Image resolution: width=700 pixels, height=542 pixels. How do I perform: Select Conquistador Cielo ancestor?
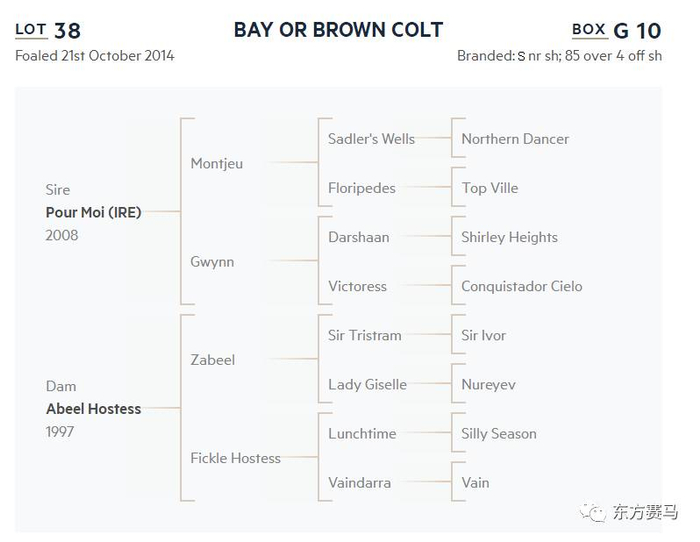point(521,286)
